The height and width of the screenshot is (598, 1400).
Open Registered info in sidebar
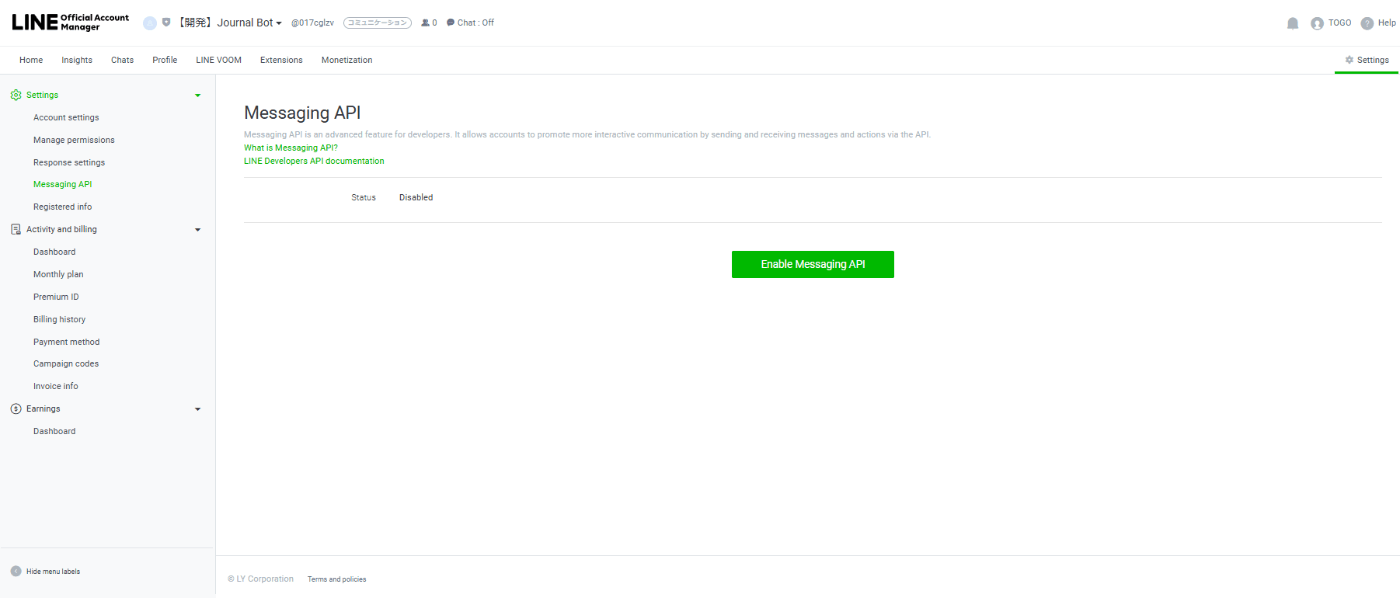coord(62,207)
